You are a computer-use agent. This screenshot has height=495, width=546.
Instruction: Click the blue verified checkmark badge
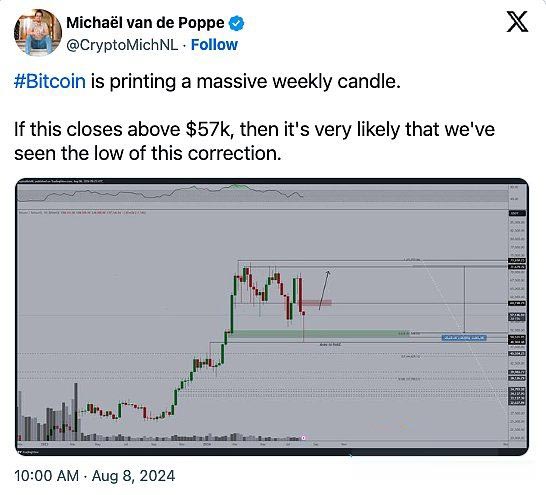pyautogui.click(x=236, y=23)
